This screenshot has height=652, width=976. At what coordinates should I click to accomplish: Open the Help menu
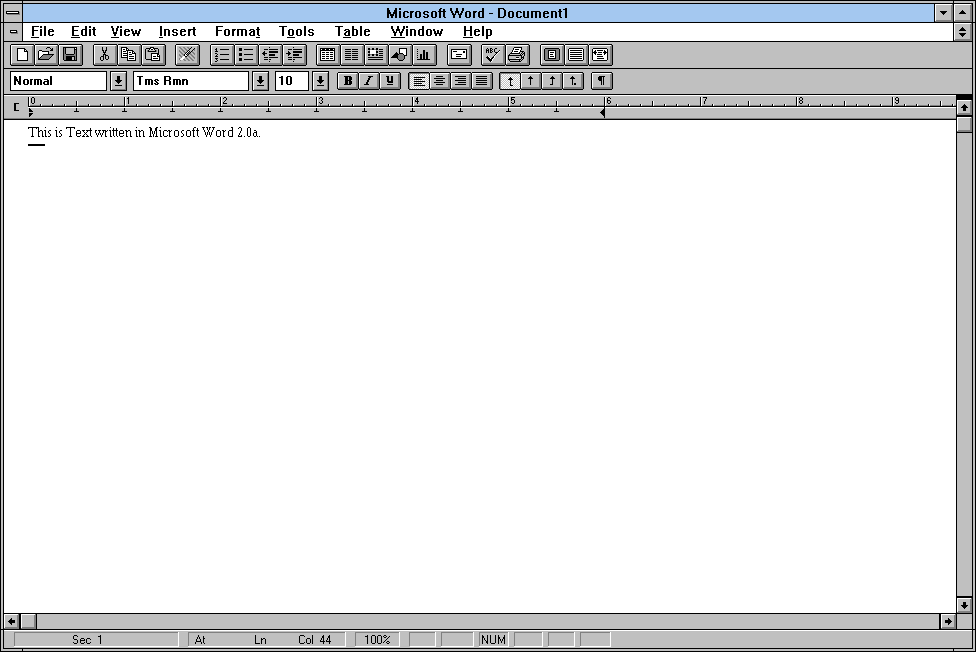(477, 31)
